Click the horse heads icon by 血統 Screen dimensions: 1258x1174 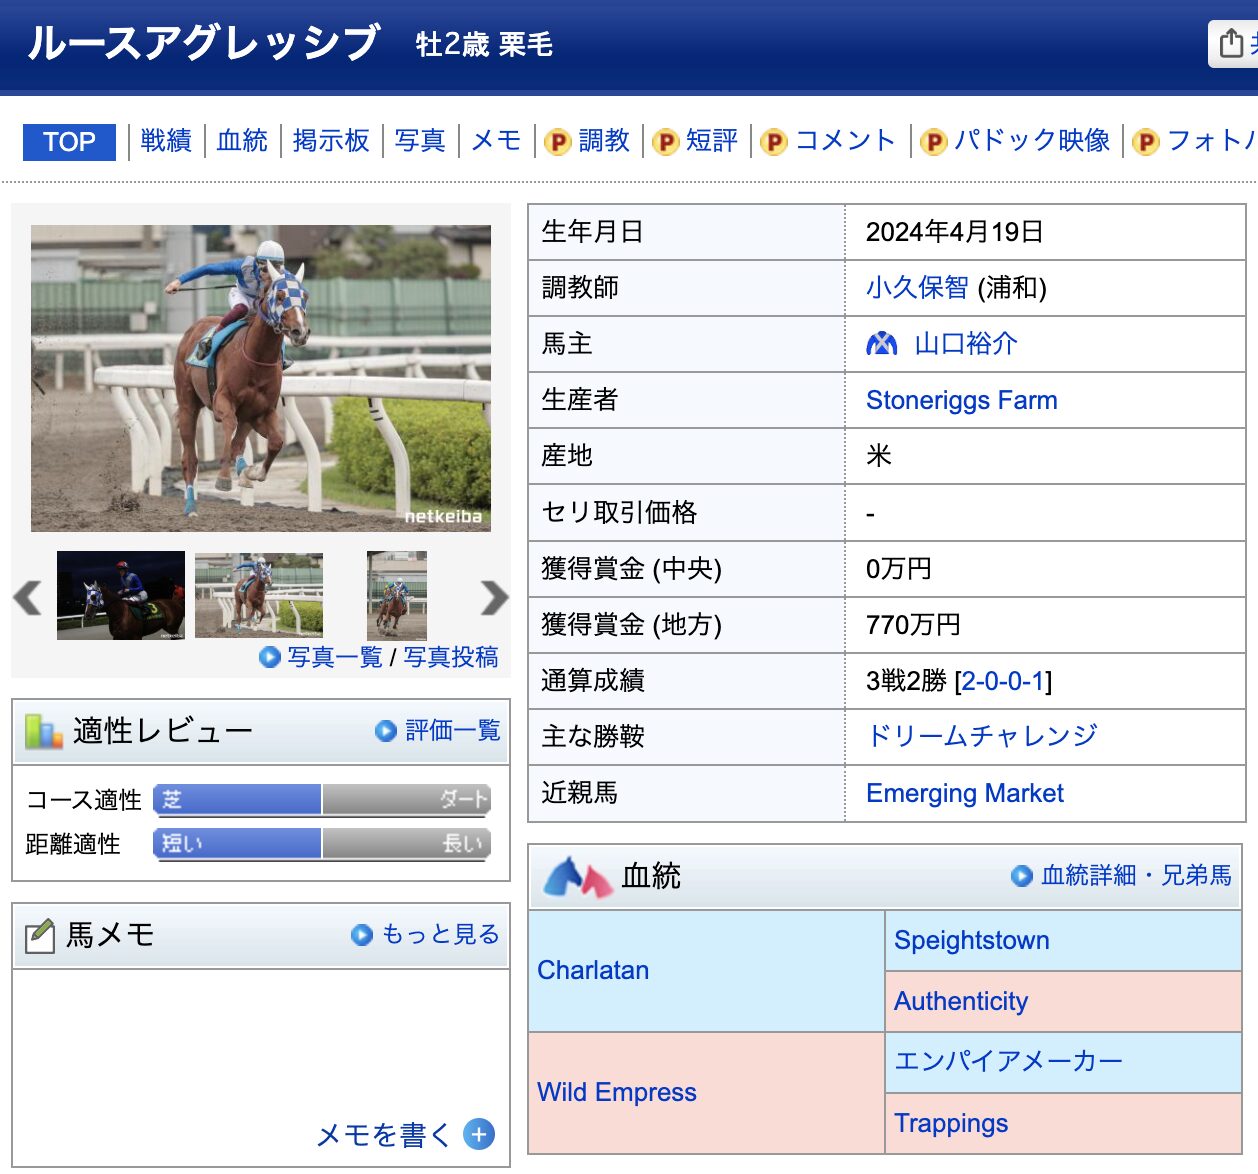pyautogui.click(x=578, y=877)
